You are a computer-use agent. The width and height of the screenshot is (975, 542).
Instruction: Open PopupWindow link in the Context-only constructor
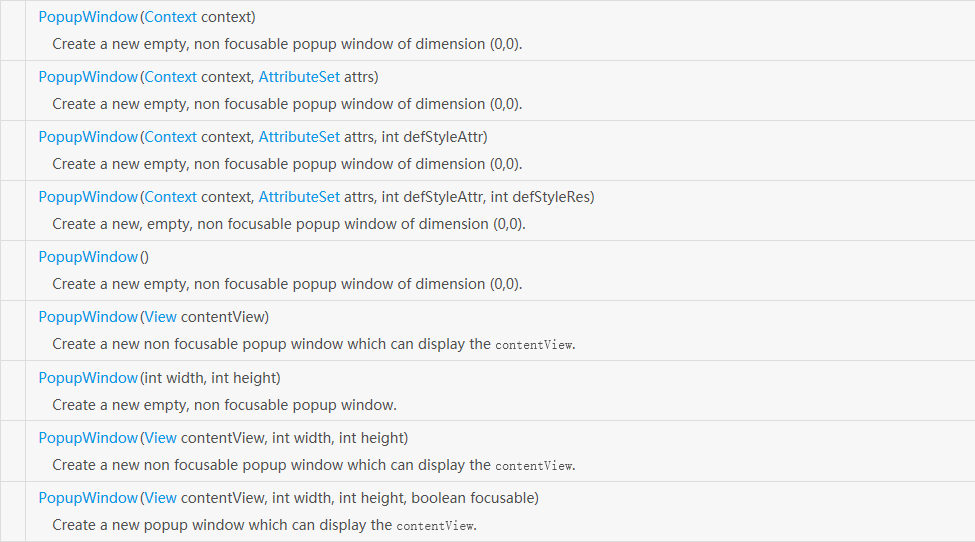point(88,17)
